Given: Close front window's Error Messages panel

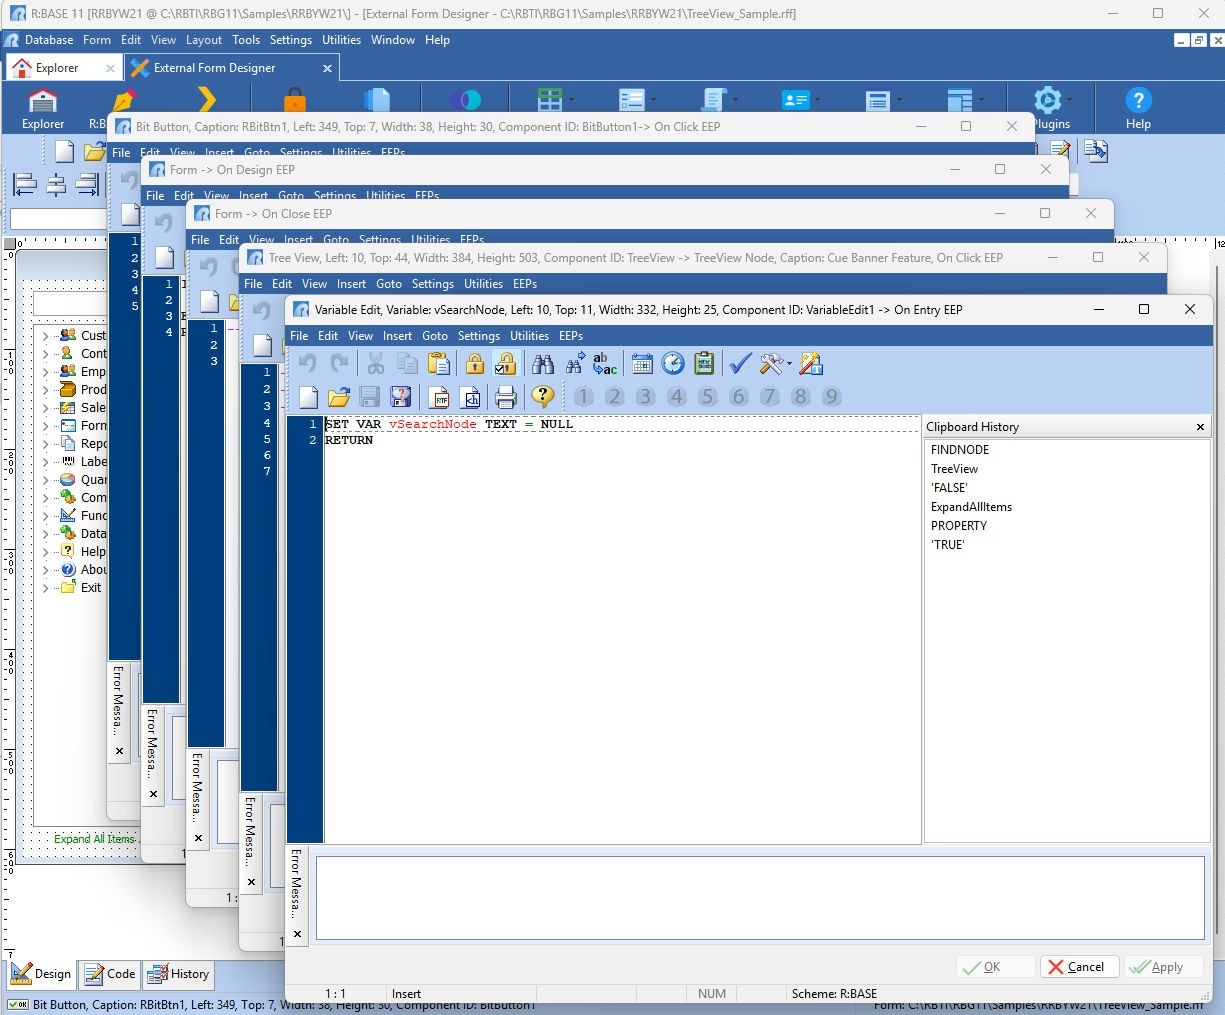Looking at the screenshot, I should pyautogui.click(x=297, y=934).
